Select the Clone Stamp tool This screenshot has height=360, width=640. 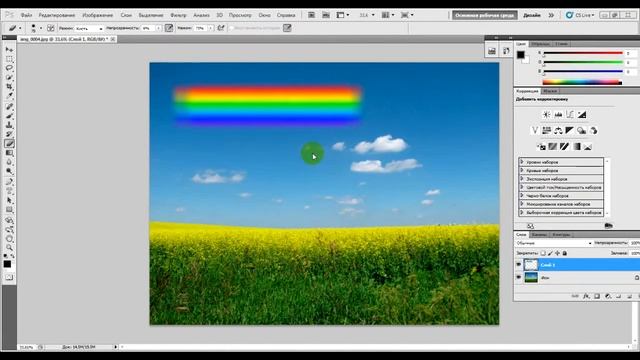9,125
